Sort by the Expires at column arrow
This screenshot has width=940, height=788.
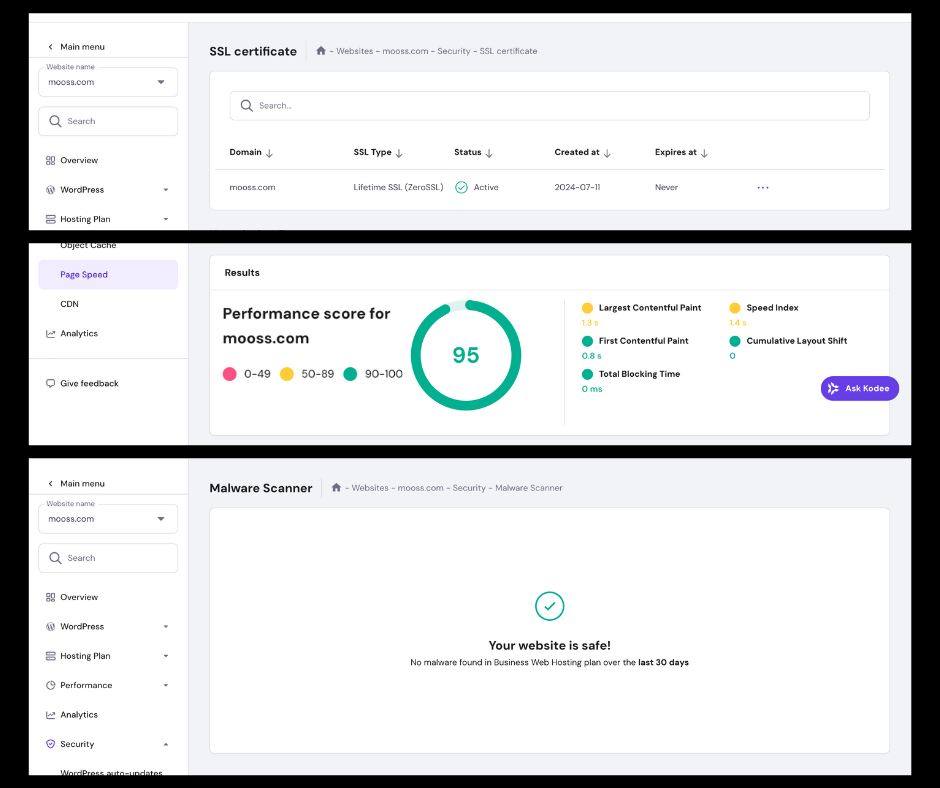click(704, 153)
